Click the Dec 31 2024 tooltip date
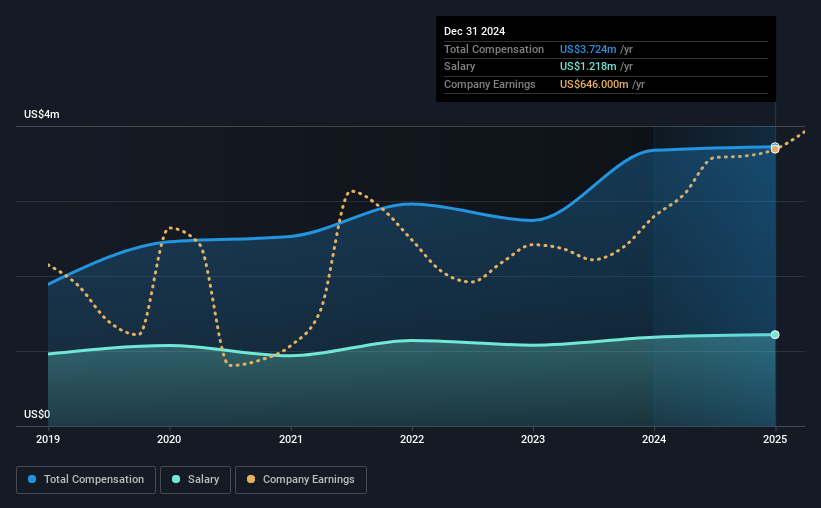This screenshot has height=508, width=821. pyautogui.click(x=474, y=31)
